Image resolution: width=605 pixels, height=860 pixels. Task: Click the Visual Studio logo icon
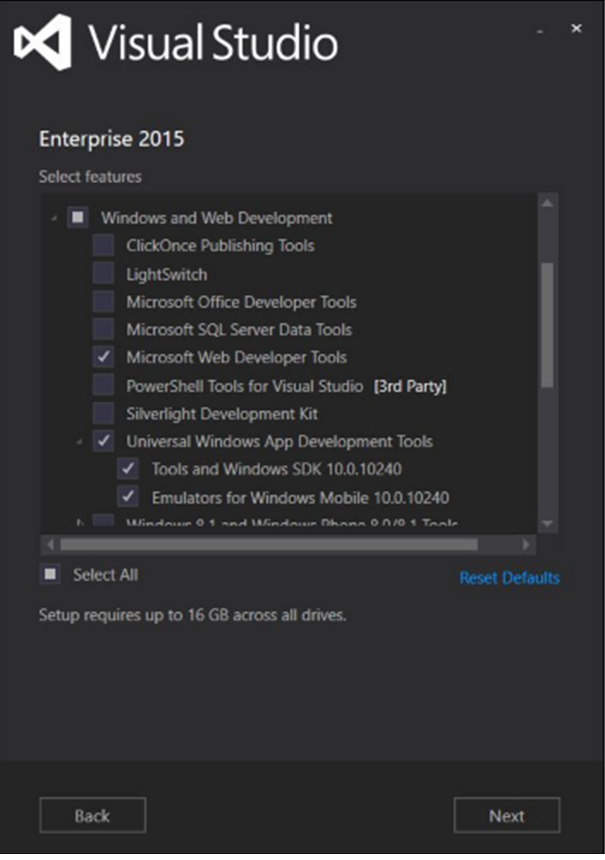click(43, 42)
